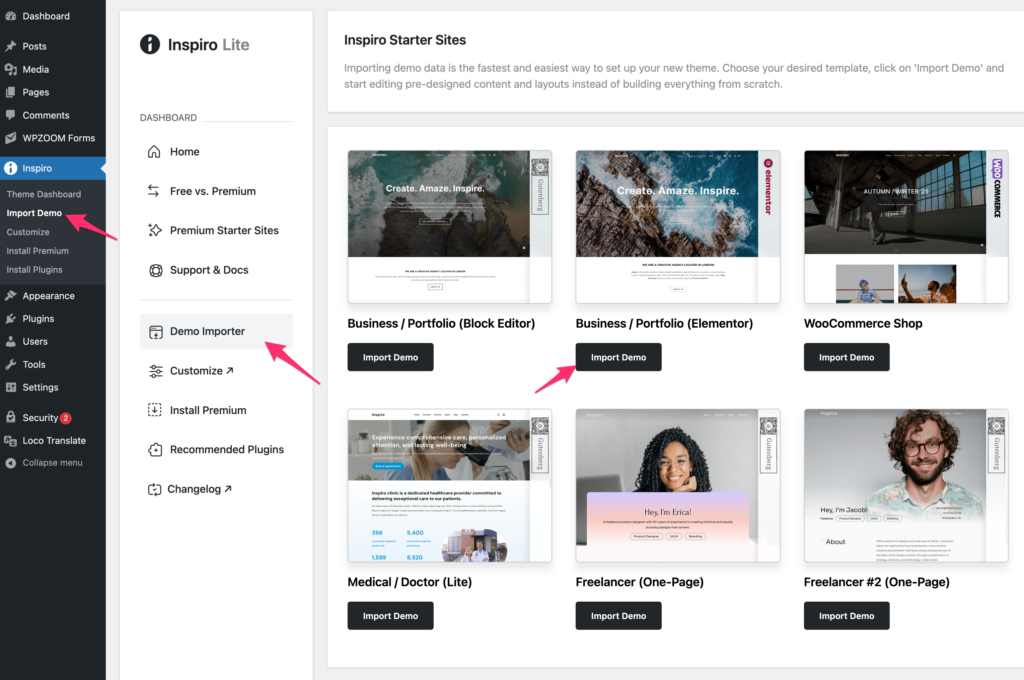Viewport: 1024px width, 680px height.
Task: Click the WooCommerce Shop title text
Action: point(863,323)
